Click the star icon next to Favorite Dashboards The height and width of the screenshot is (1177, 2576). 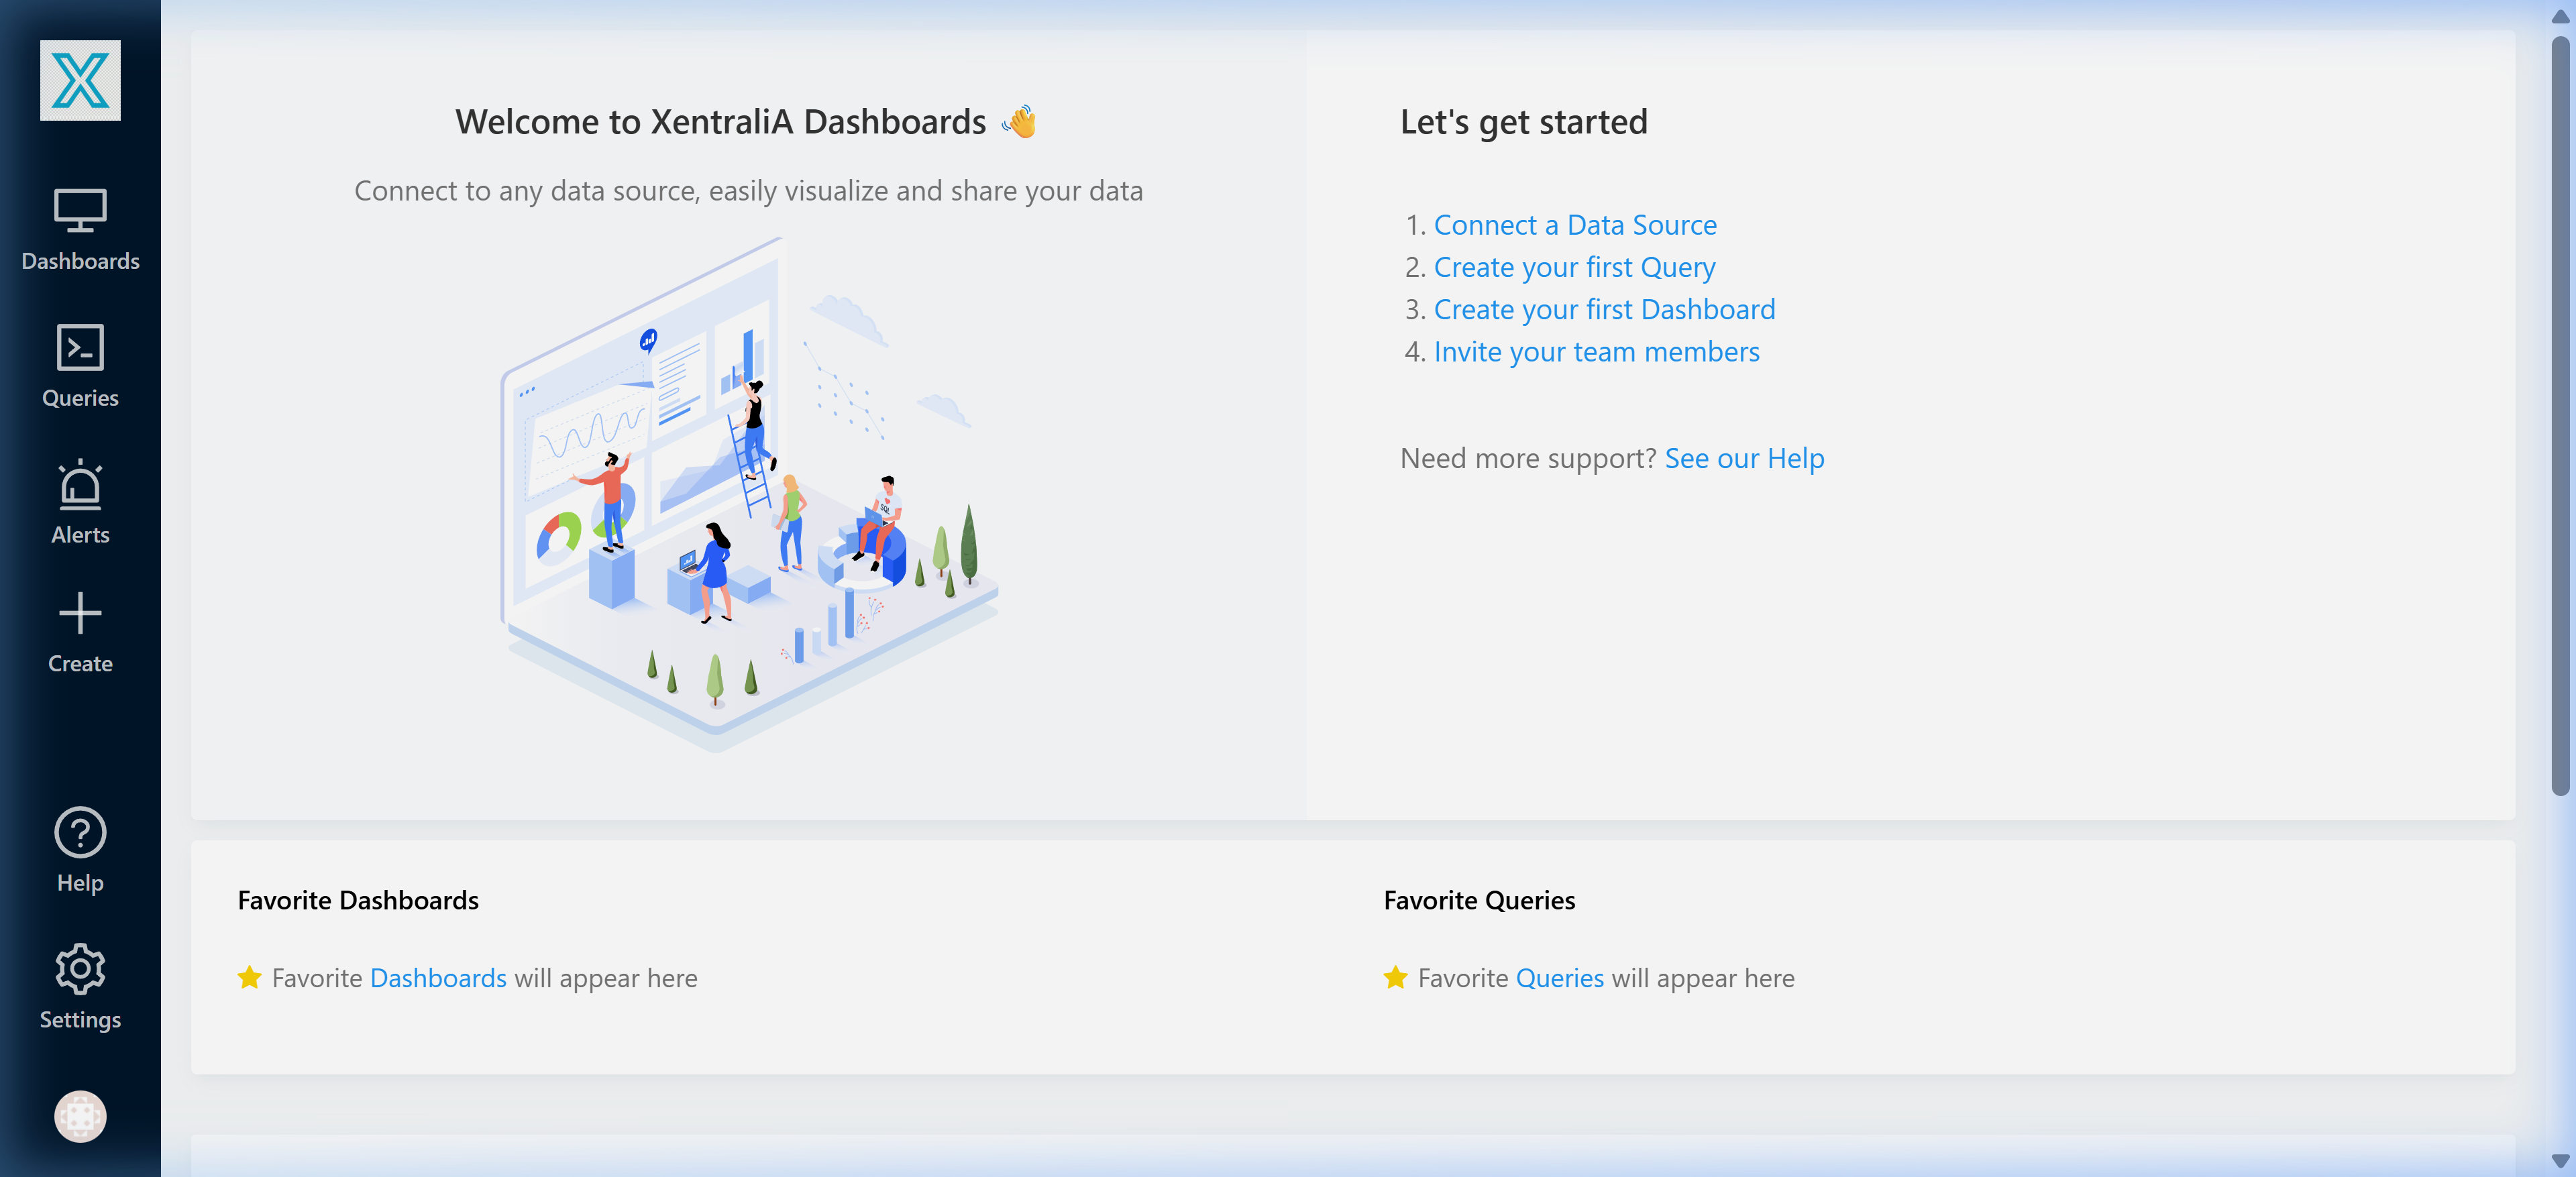248,977
